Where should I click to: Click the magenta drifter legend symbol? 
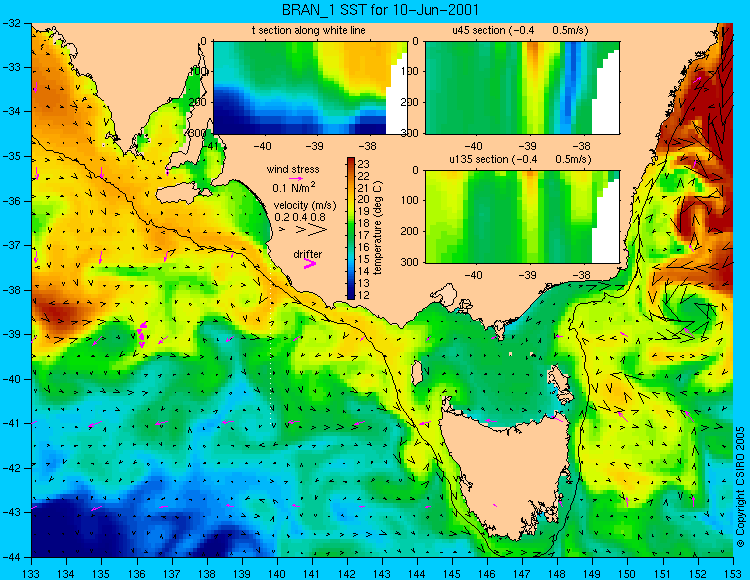(x=310, y=263)
